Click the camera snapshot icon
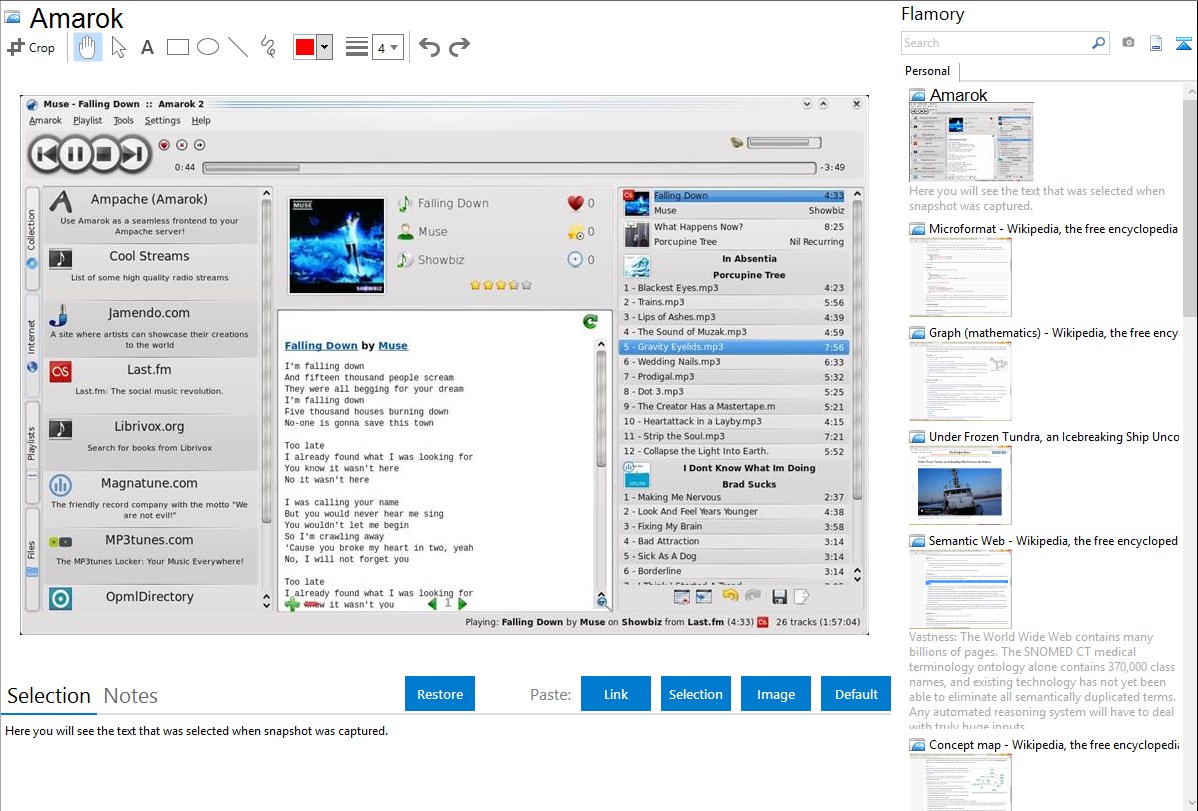Viewport: 1198px width, 811px height. click(1128, 43)
